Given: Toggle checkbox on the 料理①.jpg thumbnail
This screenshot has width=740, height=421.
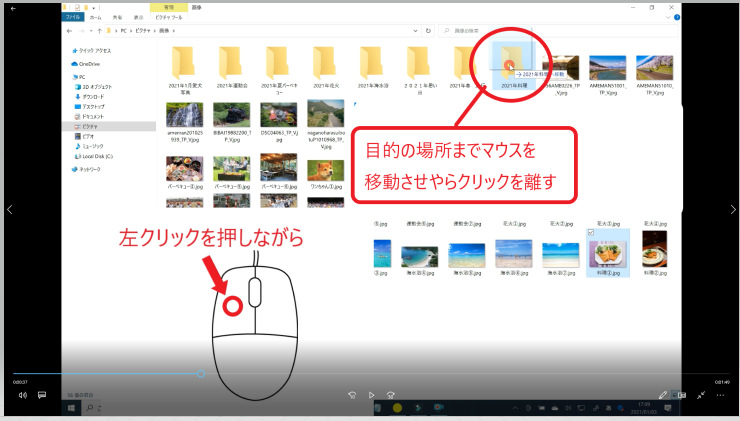Looking at the screenshot, I should (591, 232).
